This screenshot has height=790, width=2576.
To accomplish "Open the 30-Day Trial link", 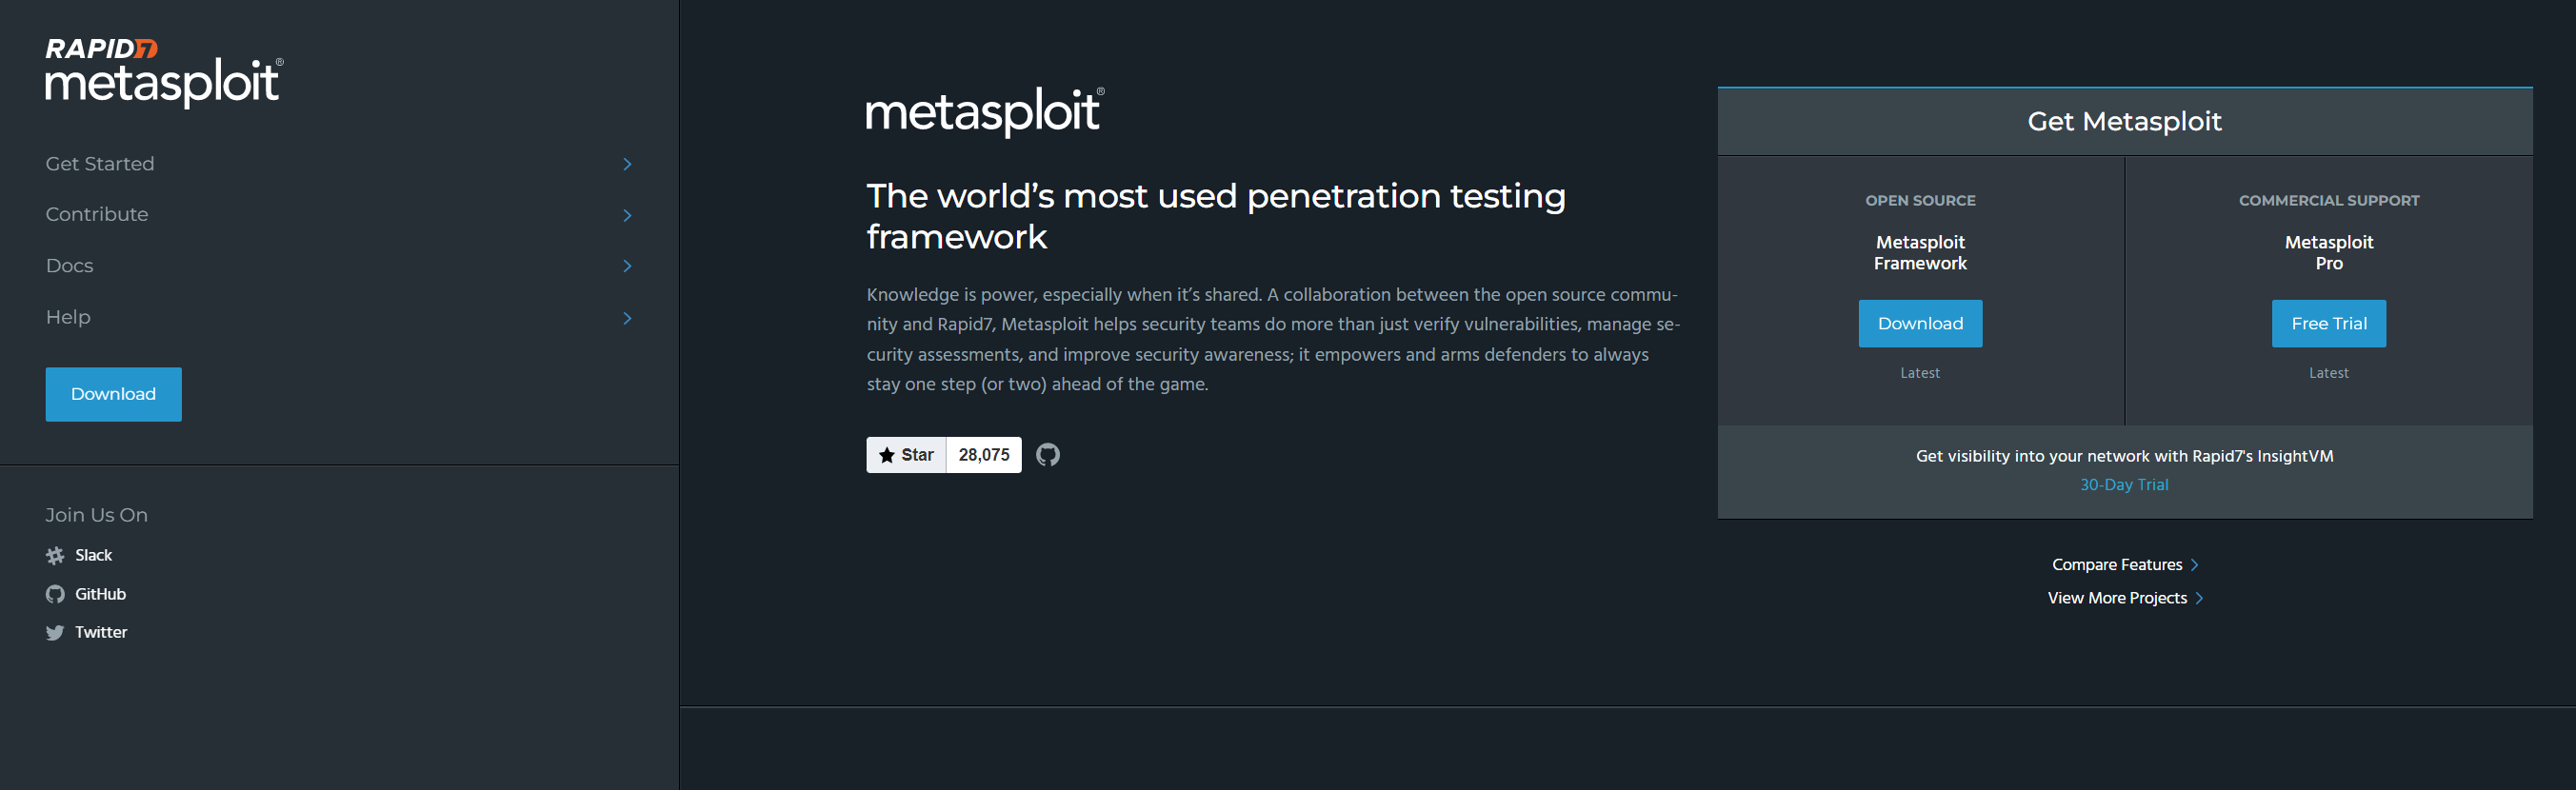I will pos(2124,484).
